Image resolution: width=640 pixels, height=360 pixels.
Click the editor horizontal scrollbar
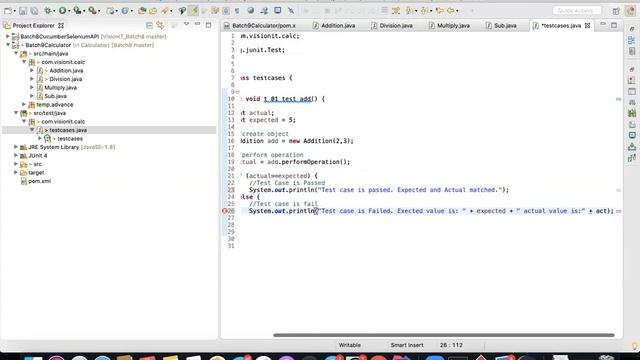[444, 335]
